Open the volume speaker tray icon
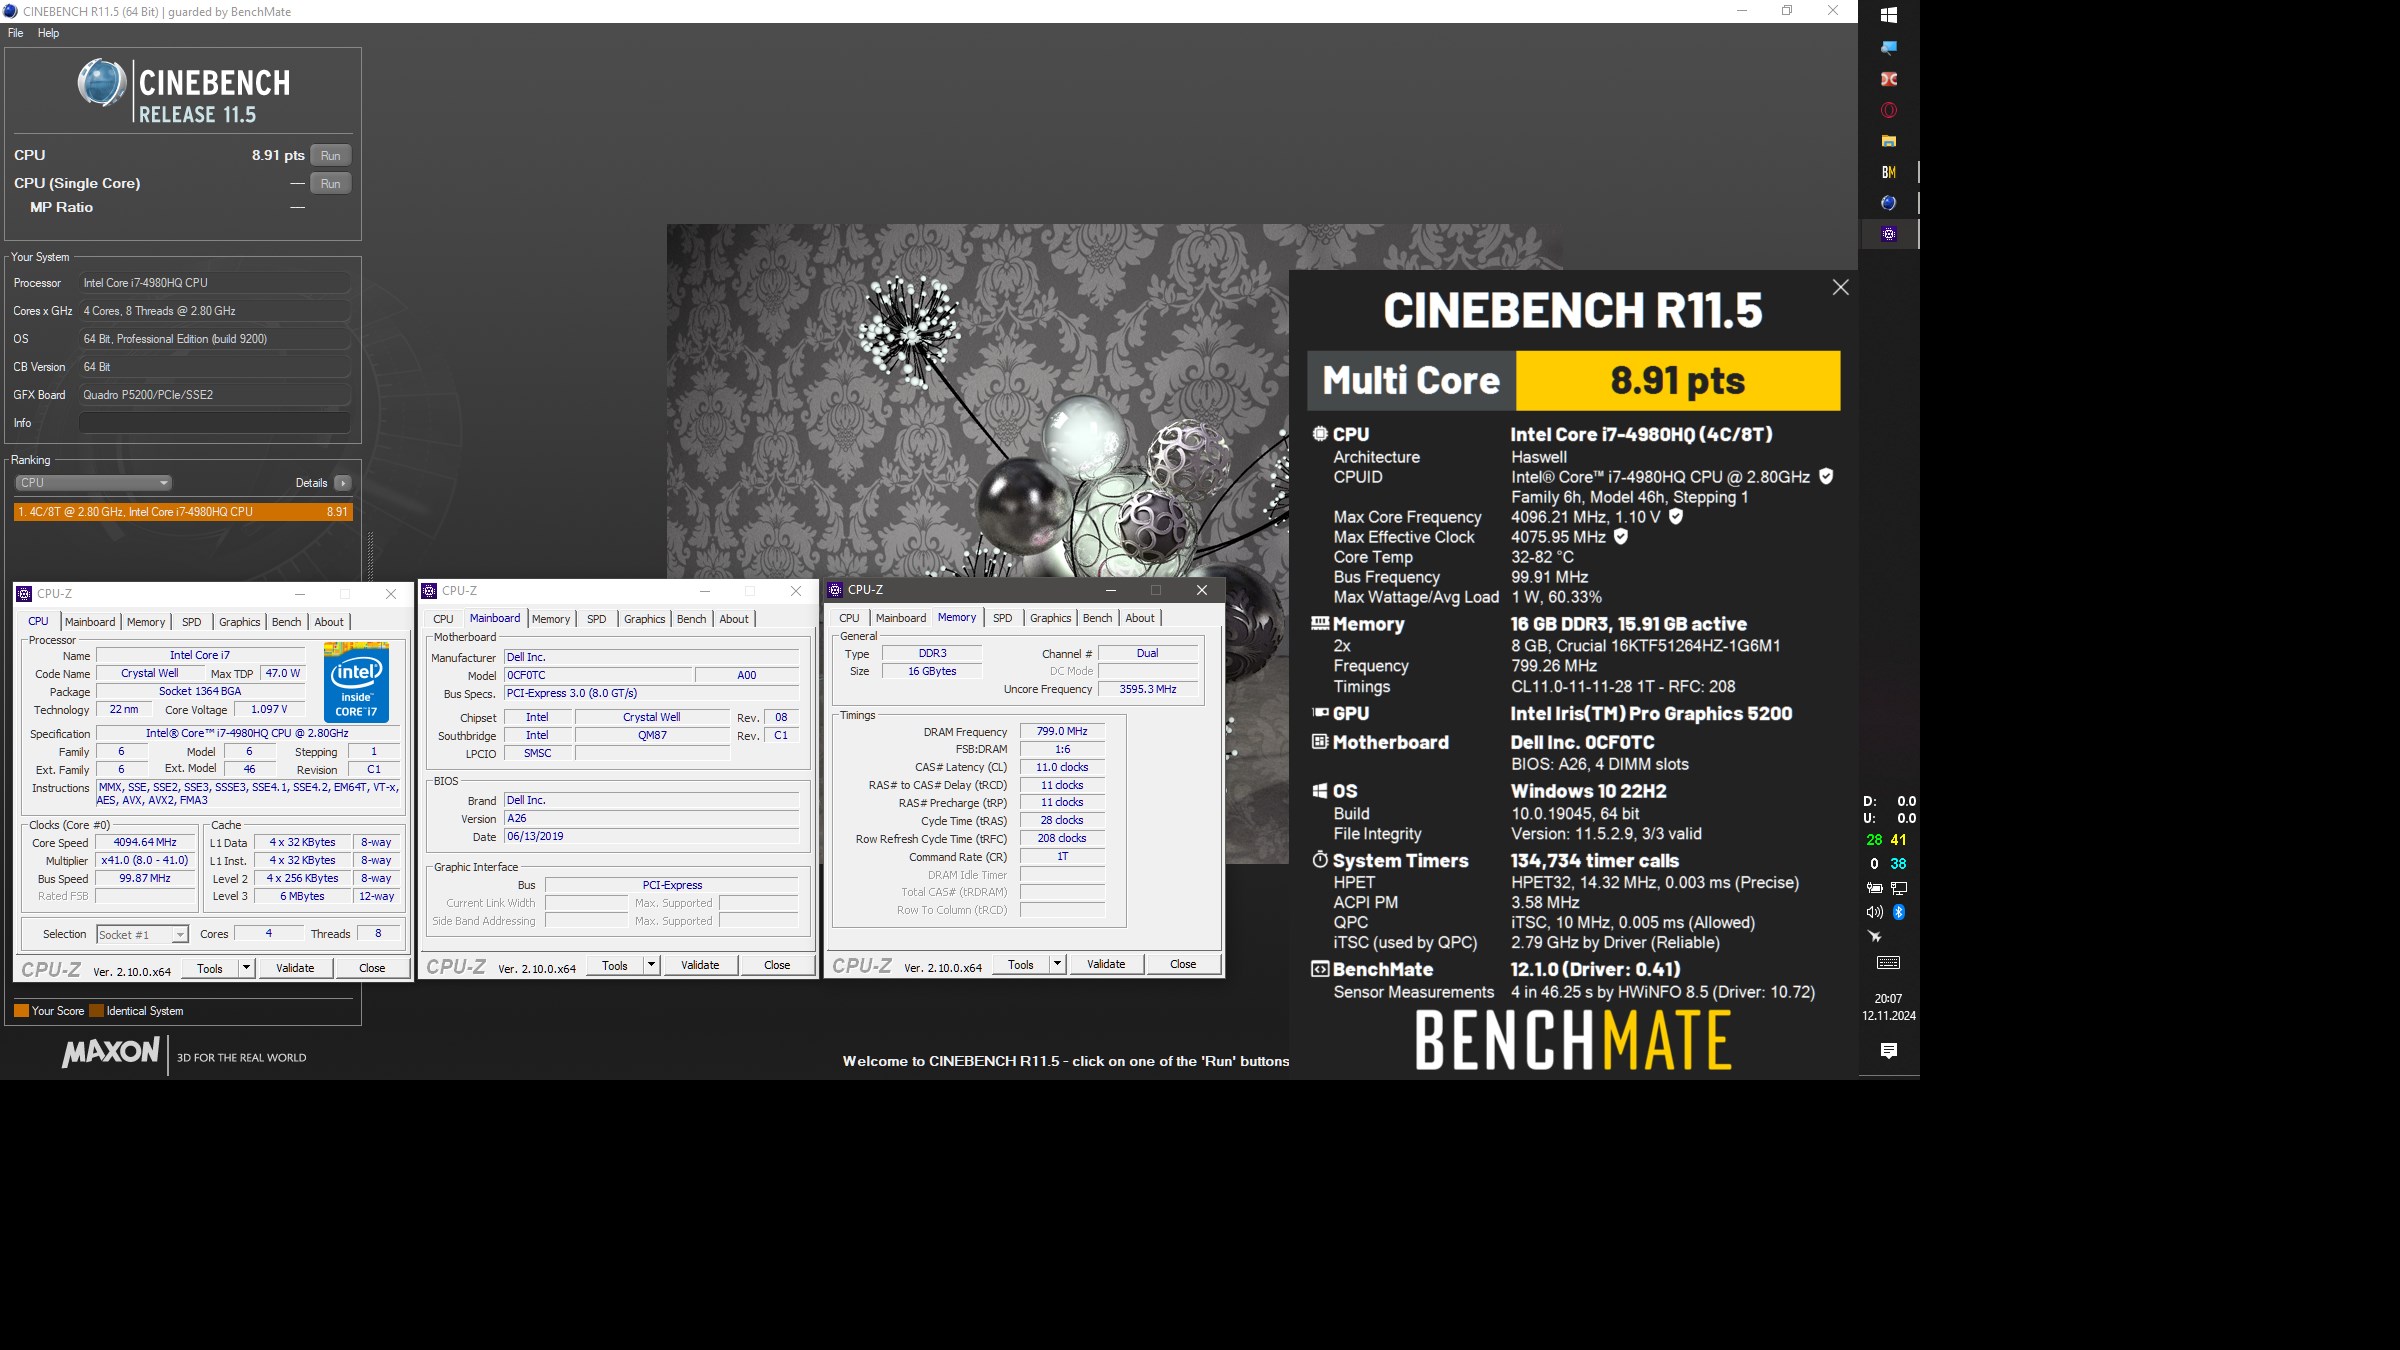Screen dimensions: 2400x1350 pyautogui.click(x=1874, y=912)
